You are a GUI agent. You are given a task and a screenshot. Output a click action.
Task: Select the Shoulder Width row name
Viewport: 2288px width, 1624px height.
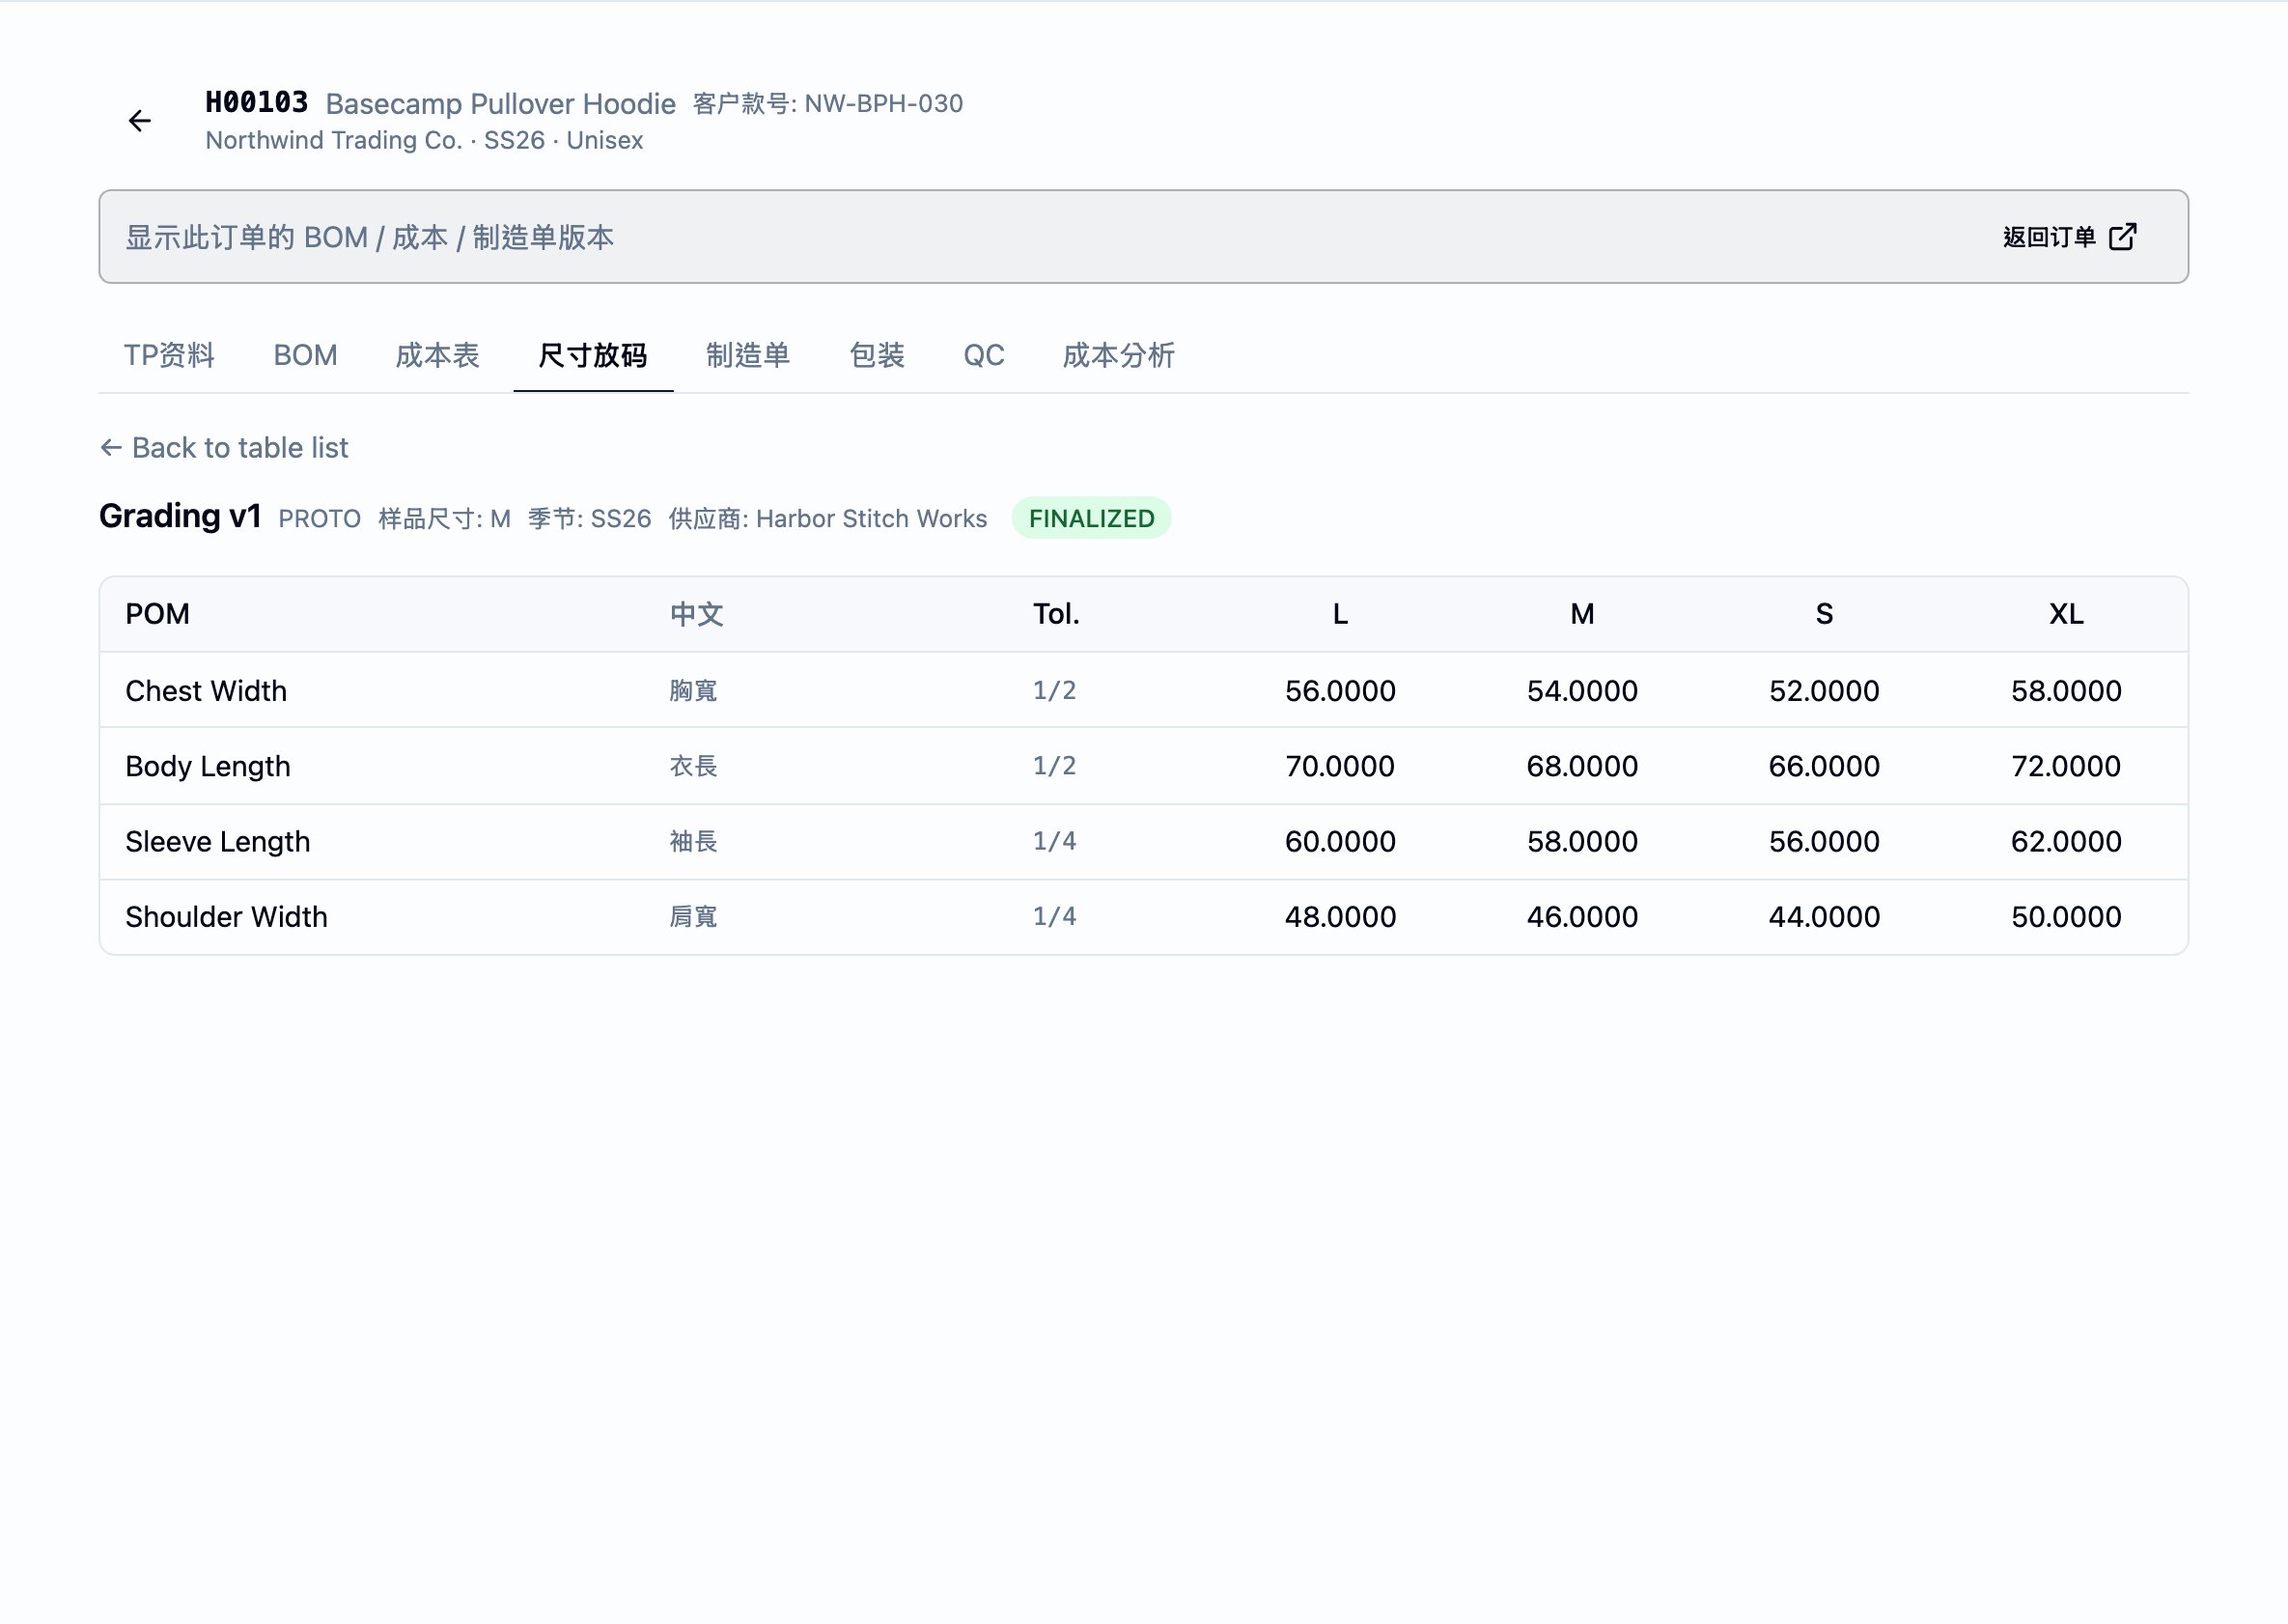226,917
